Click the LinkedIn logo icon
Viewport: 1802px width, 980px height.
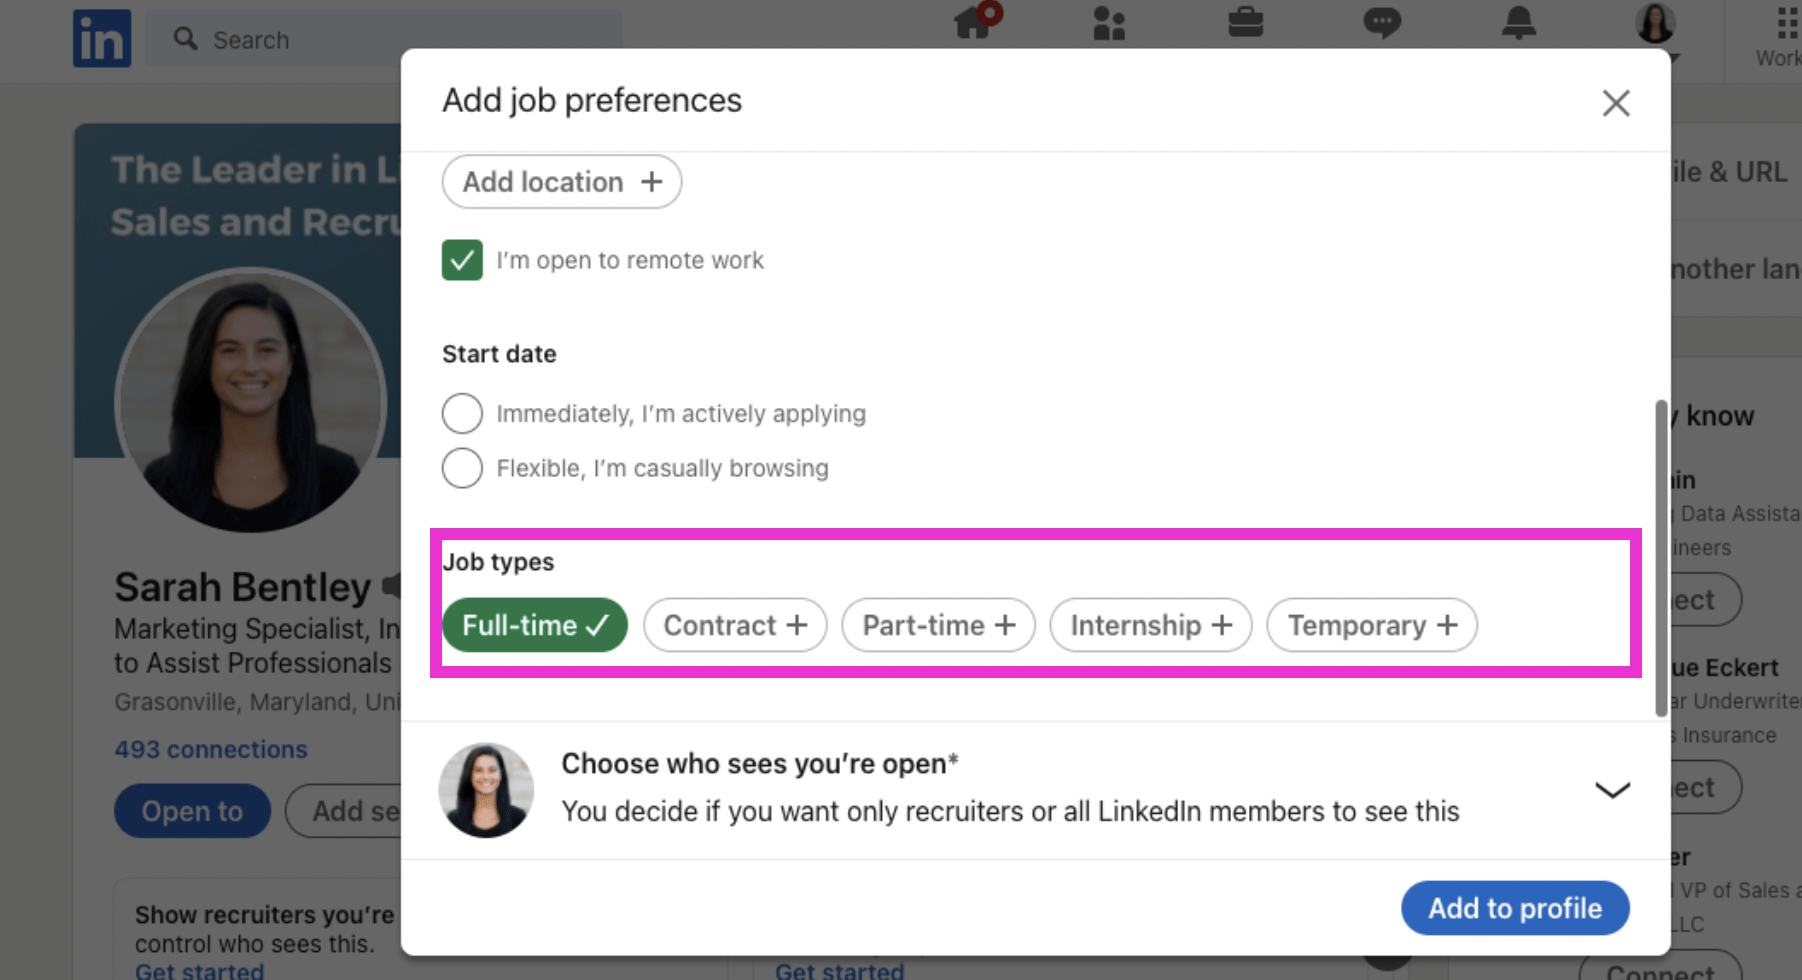point(102,38)
